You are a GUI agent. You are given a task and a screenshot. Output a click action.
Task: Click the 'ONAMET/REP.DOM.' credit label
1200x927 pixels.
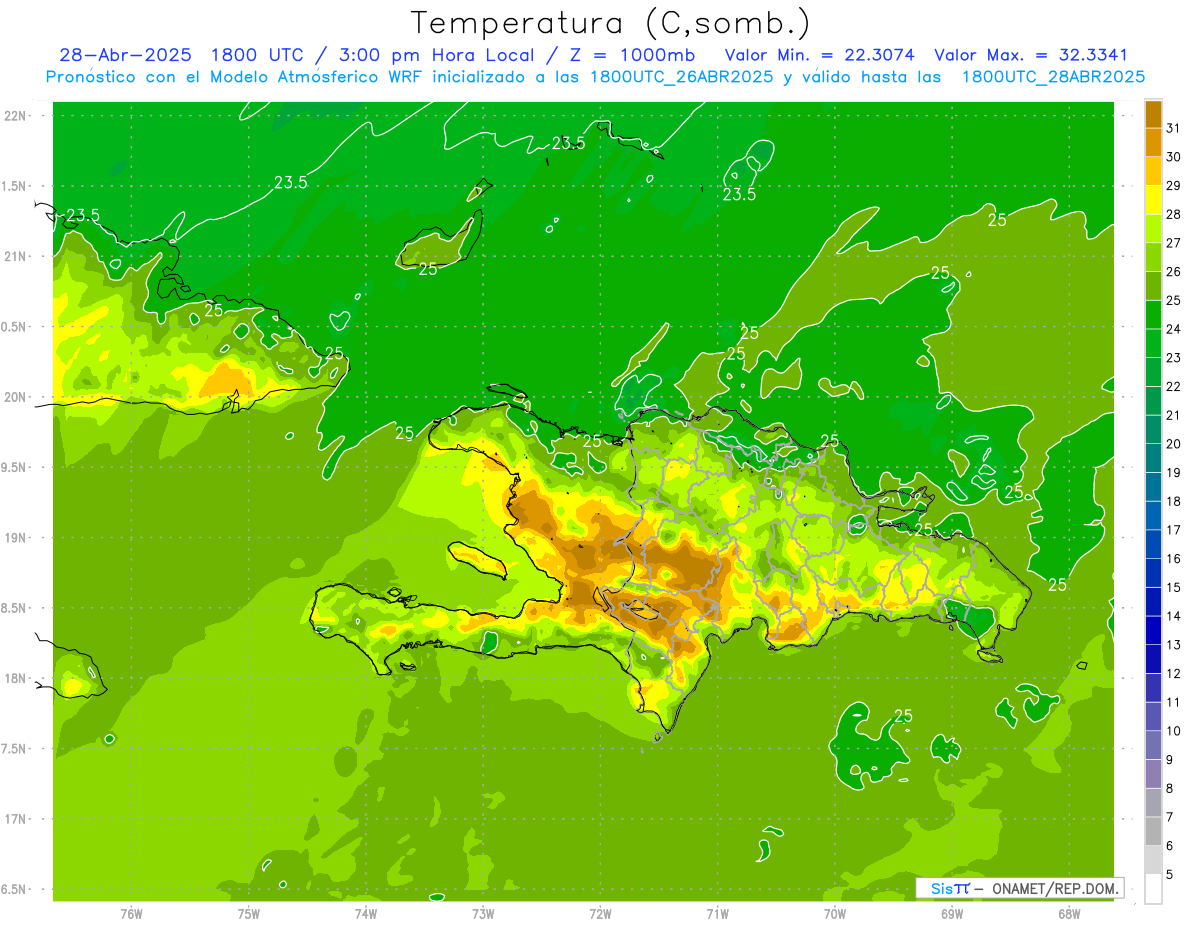pos(1054,888)
